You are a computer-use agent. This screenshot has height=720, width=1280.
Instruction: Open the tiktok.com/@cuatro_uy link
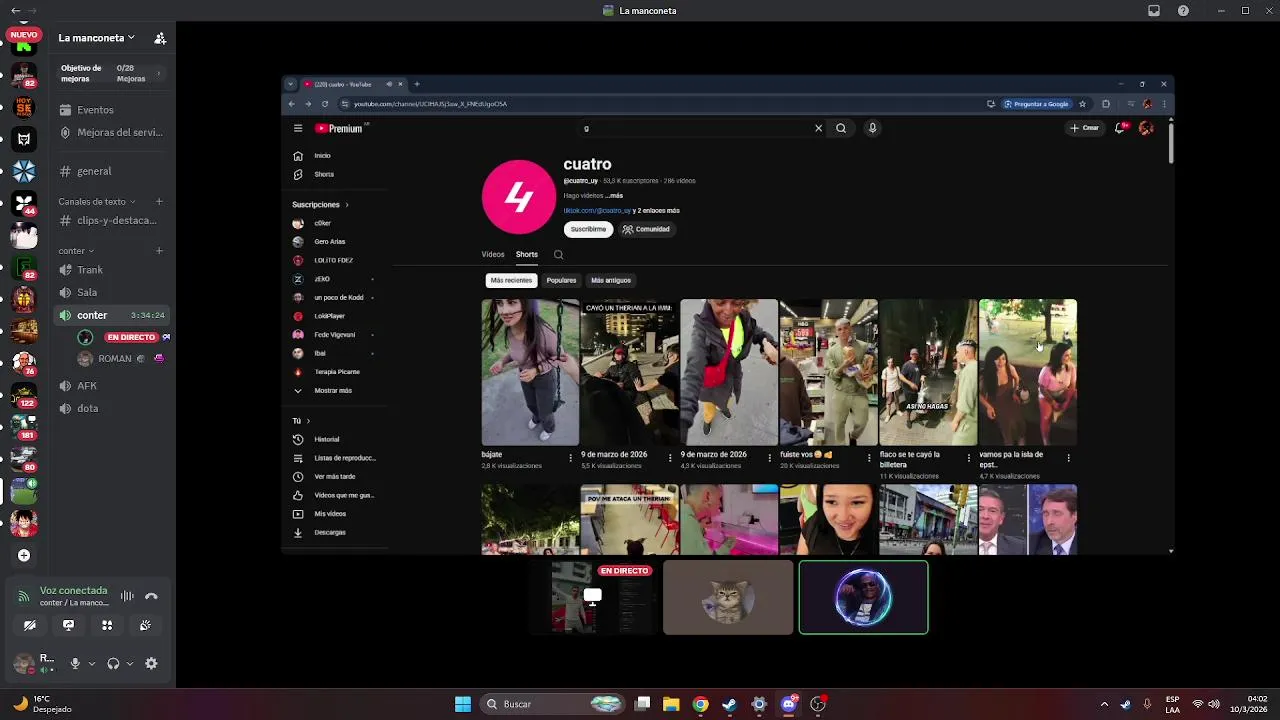pyautogui.click(x=597, y=211)
